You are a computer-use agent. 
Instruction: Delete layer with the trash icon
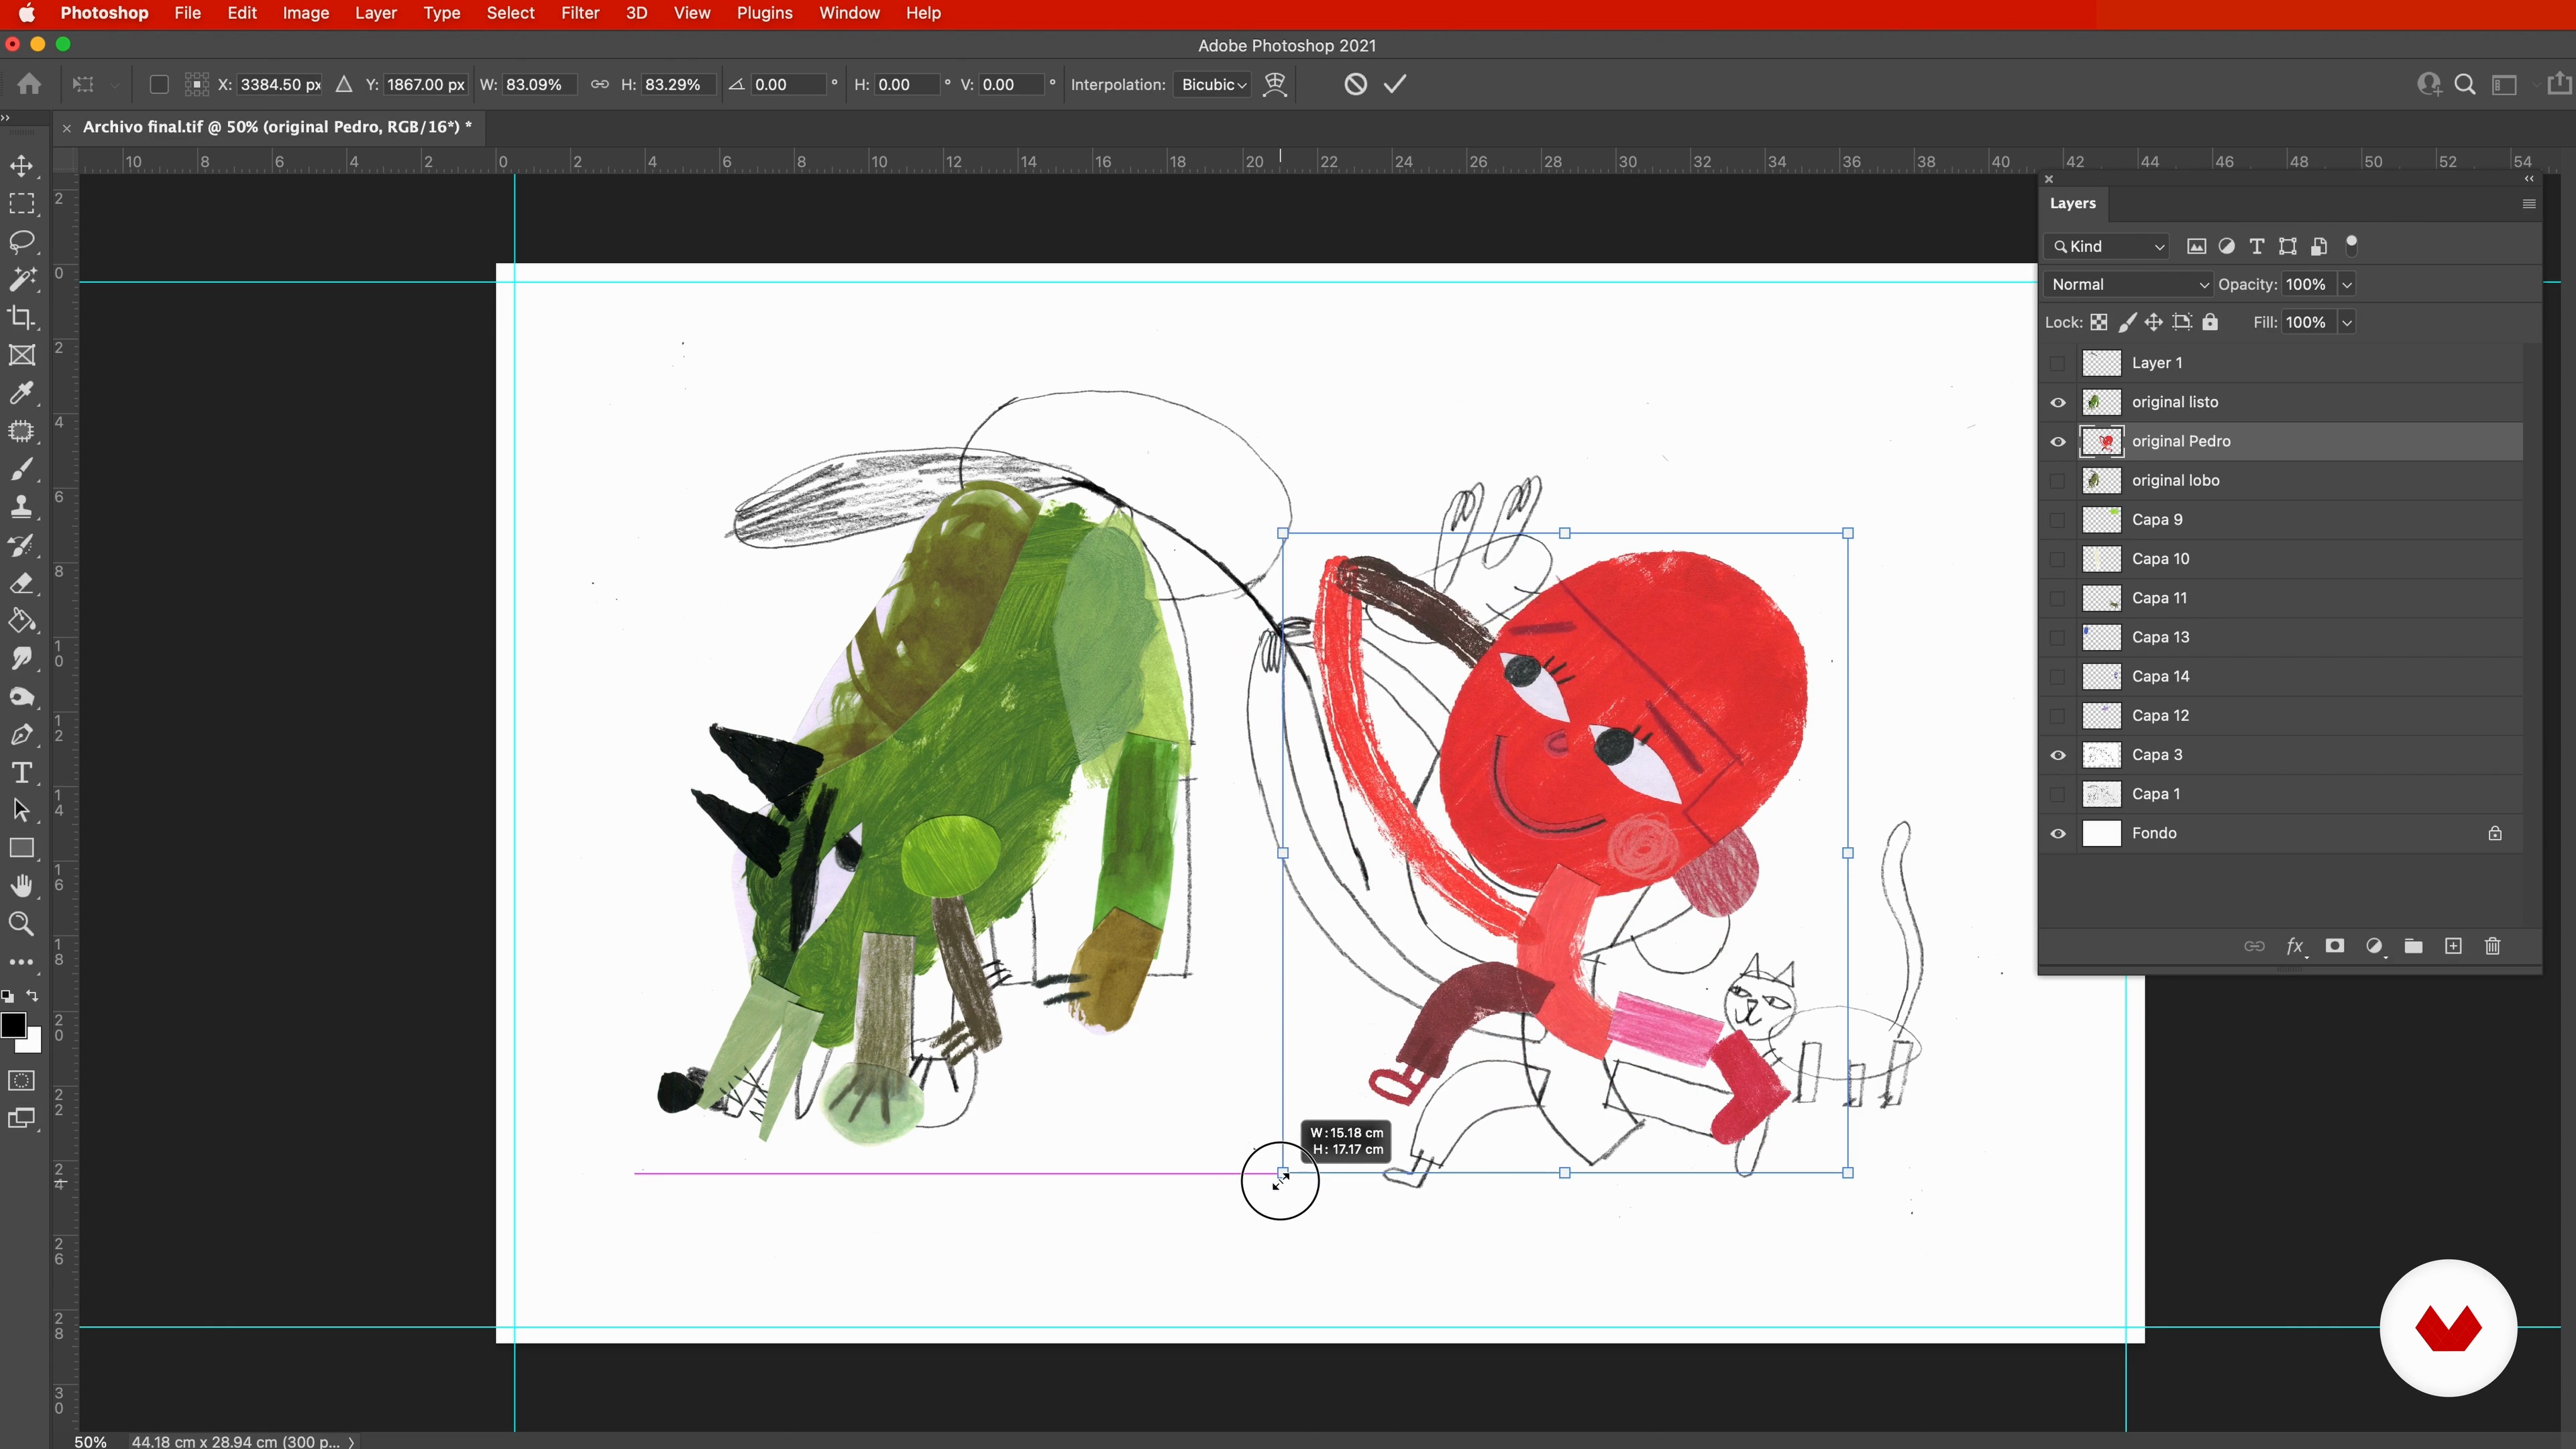2493,946
